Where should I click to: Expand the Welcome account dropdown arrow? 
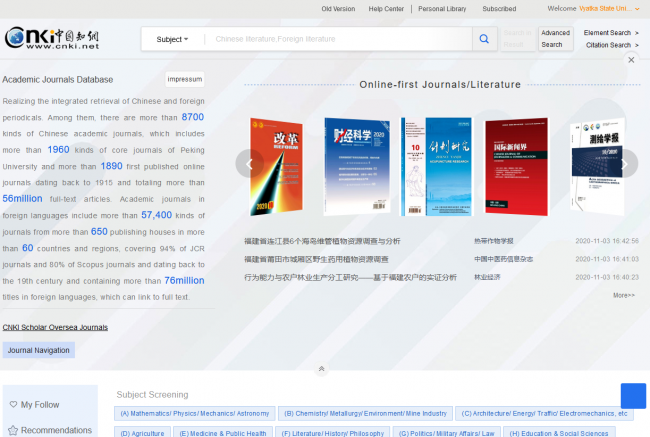pyautogui.click(x=637, y=9)
